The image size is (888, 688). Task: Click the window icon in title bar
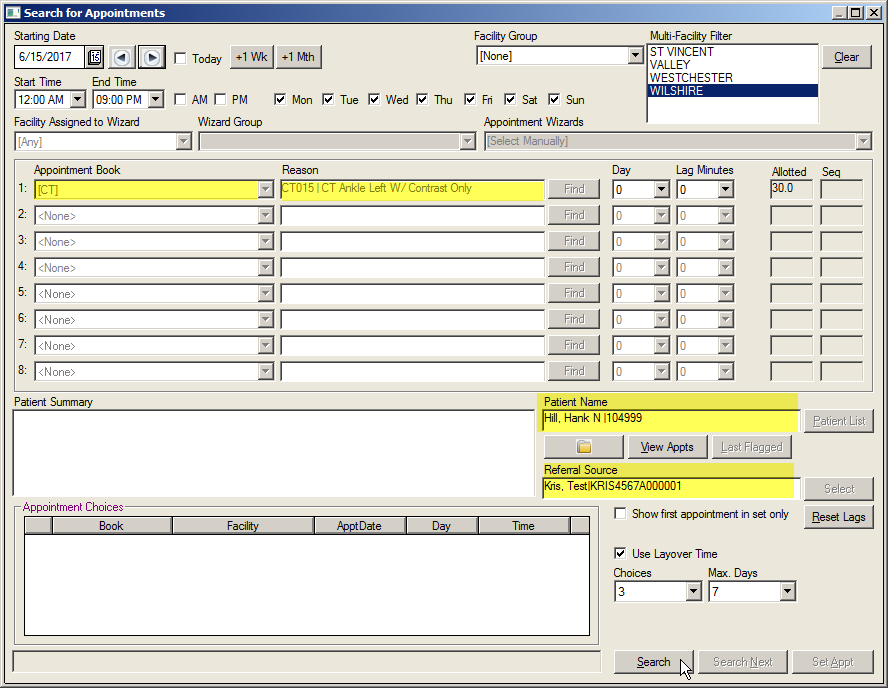click(12, 13)
